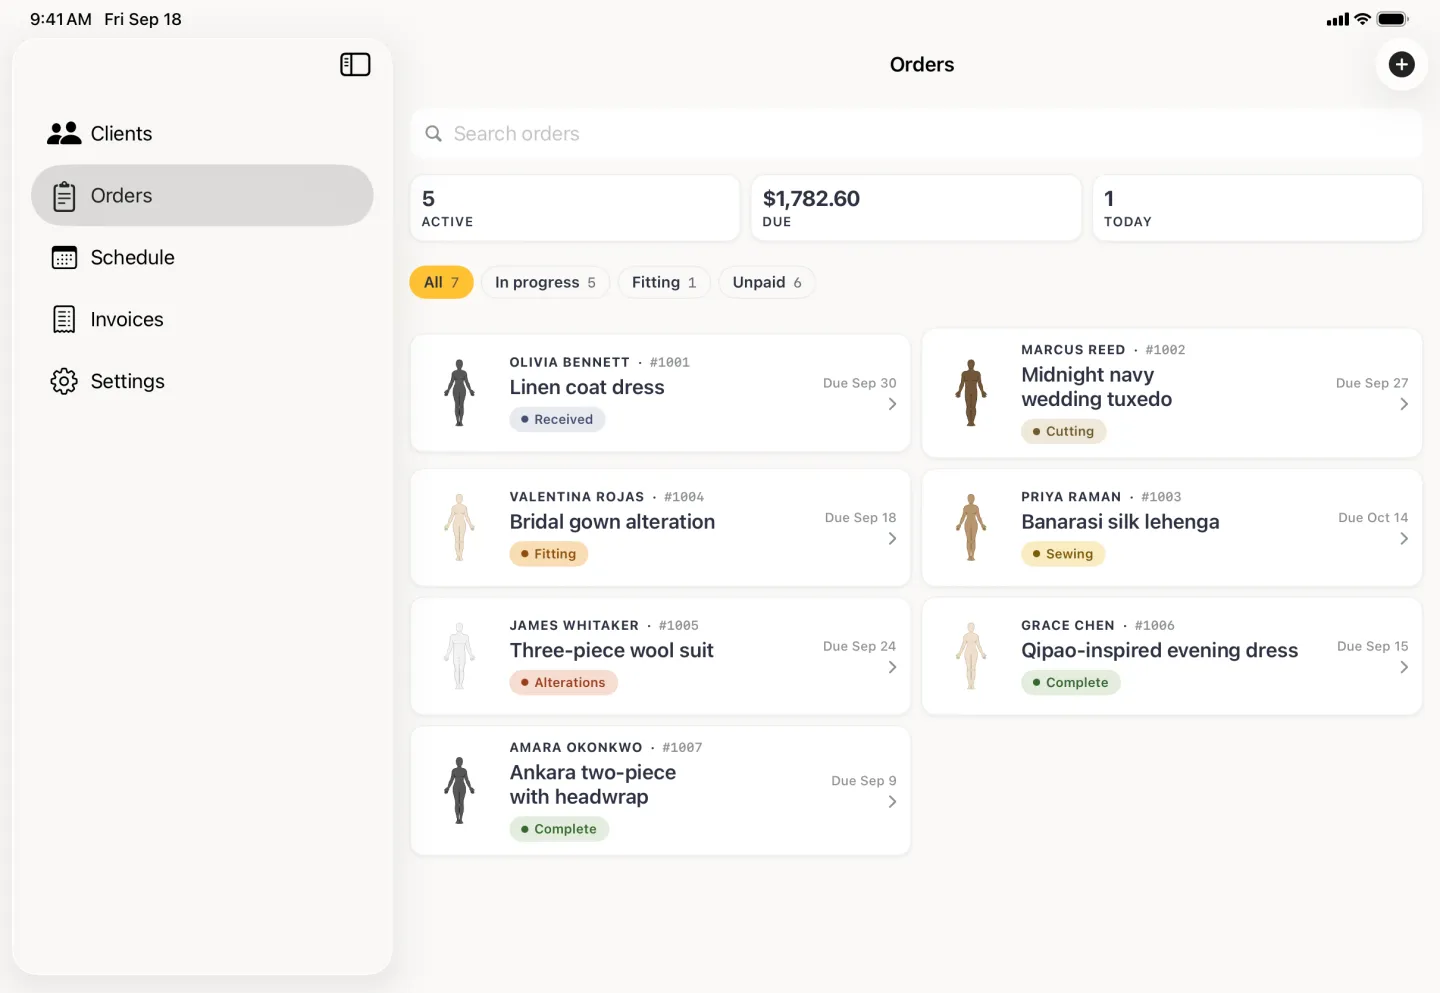Select the All 7 filter
This screenshot has width=1440, height=993.
[441, 283]
